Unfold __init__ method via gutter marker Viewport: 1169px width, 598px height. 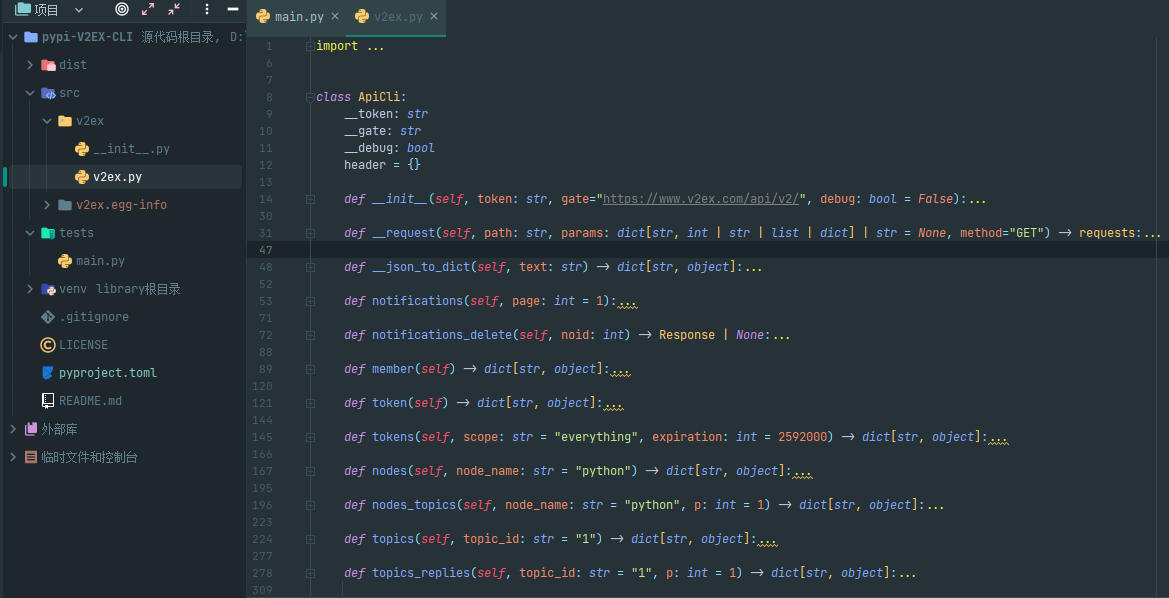[309, 199]
